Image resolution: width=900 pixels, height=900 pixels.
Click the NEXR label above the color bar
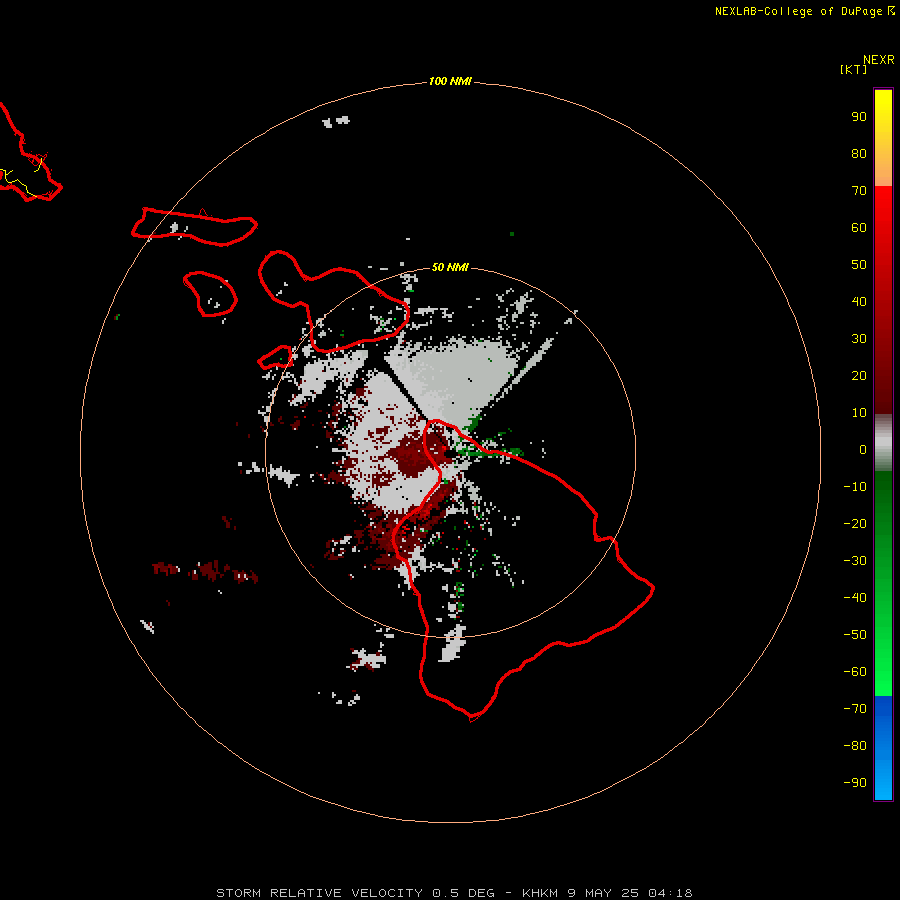(x=879, y=59)
